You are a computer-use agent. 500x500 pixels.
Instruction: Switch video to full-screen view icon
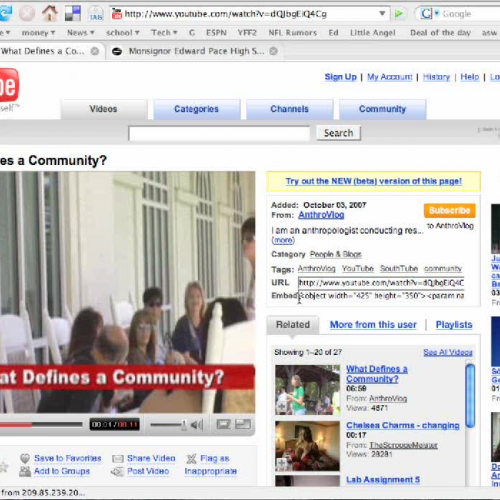click(243, 424)
